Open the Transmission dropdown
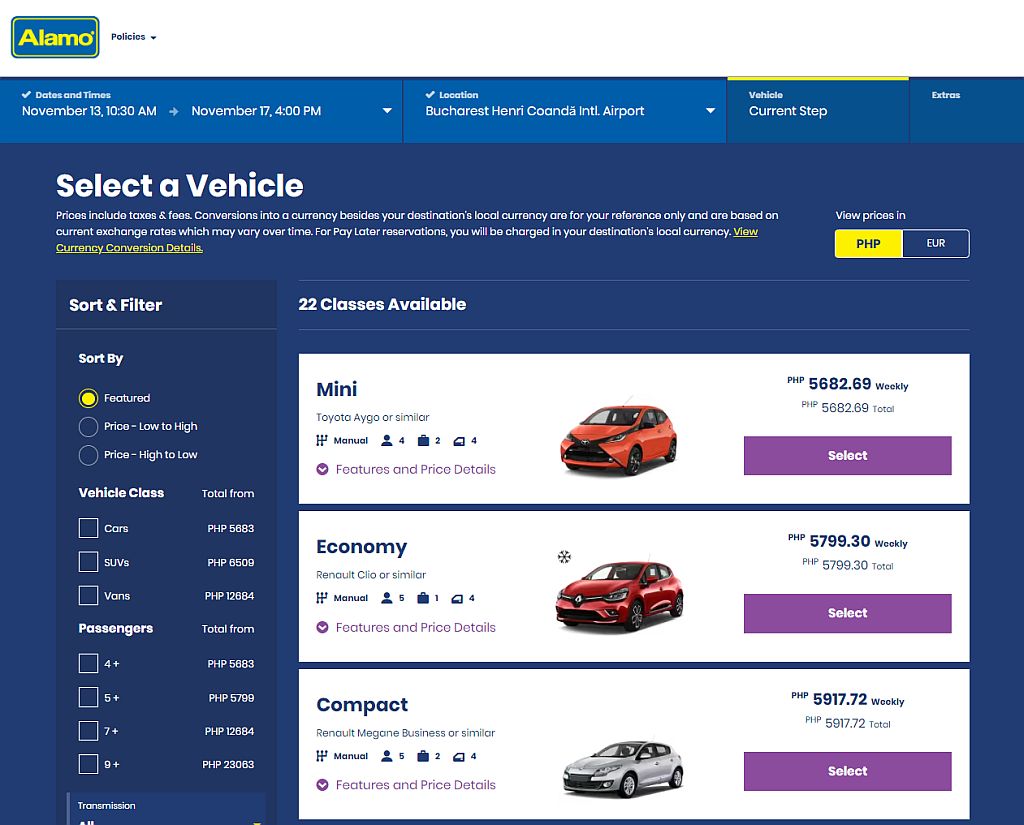1024x825 pixels. coord(167,810)
